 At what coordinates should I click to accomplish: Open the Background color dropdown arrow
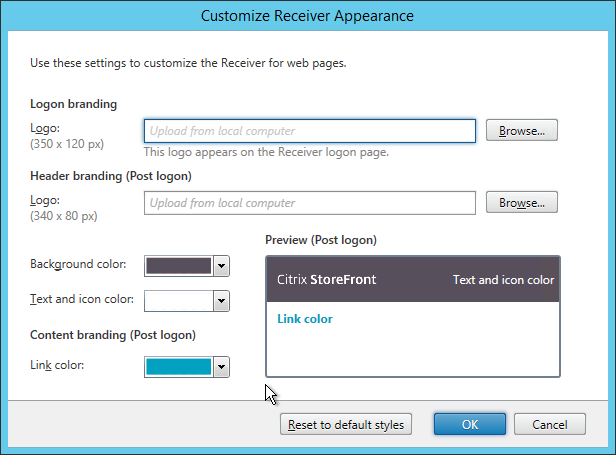click(222, 266)
